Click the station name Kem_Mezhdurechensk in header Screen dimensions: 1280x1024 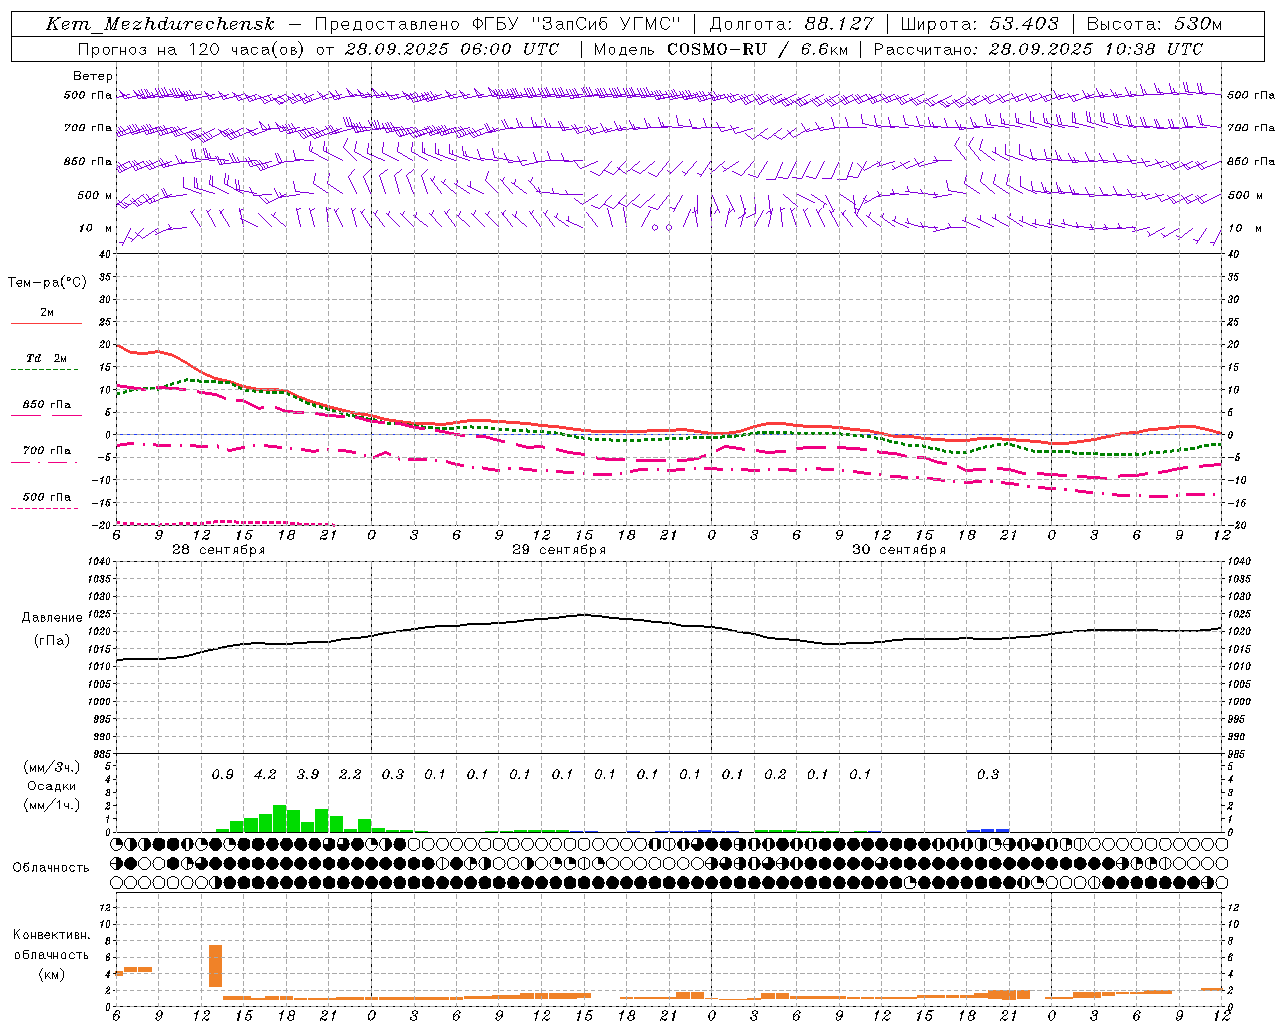click(160, 24)
